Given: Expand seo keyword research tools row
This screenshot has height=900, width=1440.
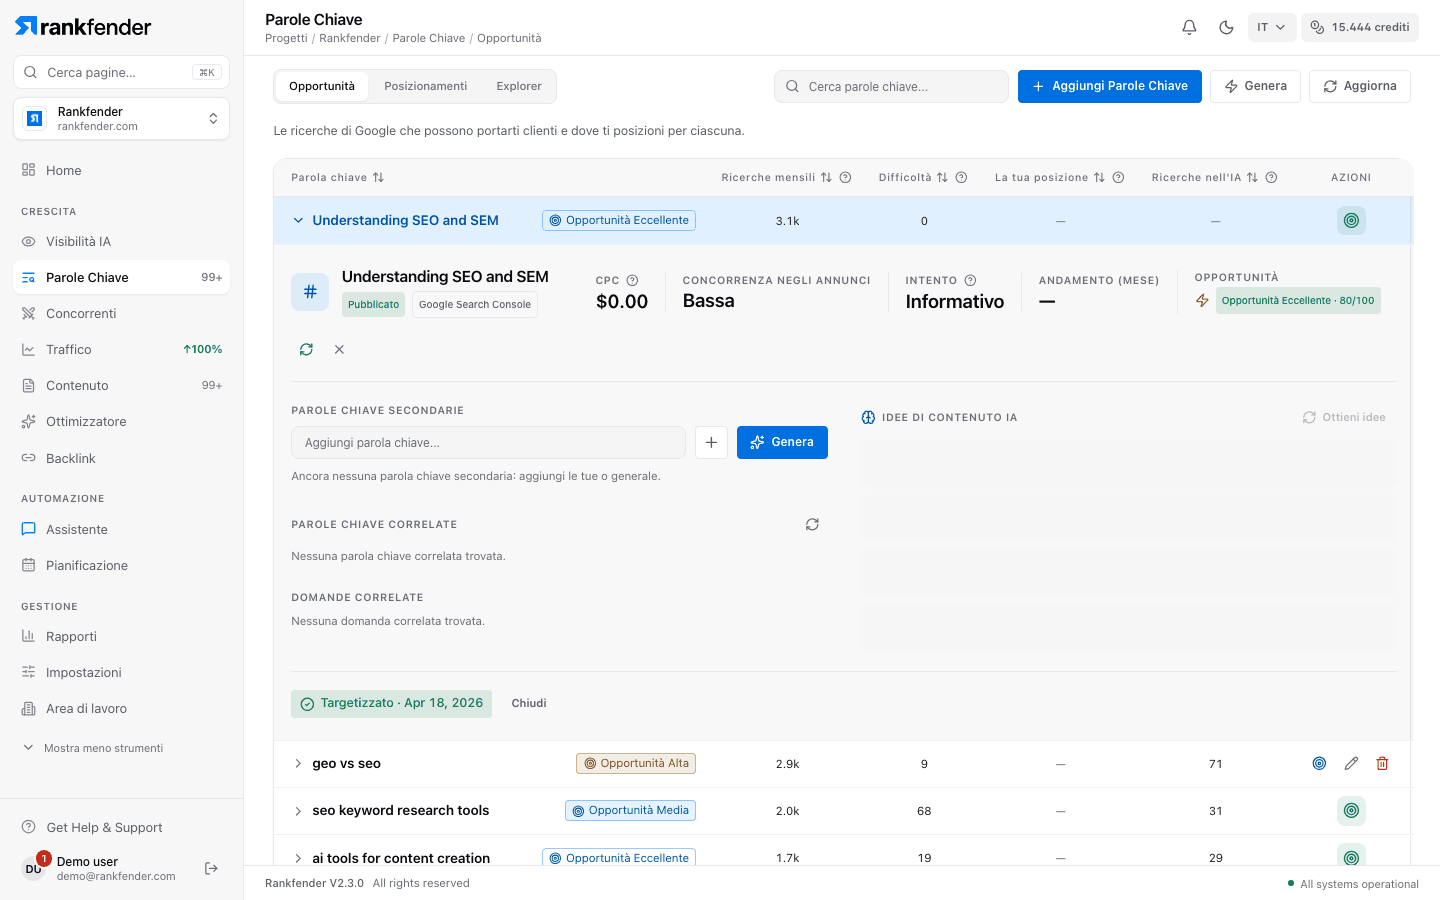Looking at the screenshot, I should pos(298,811).
